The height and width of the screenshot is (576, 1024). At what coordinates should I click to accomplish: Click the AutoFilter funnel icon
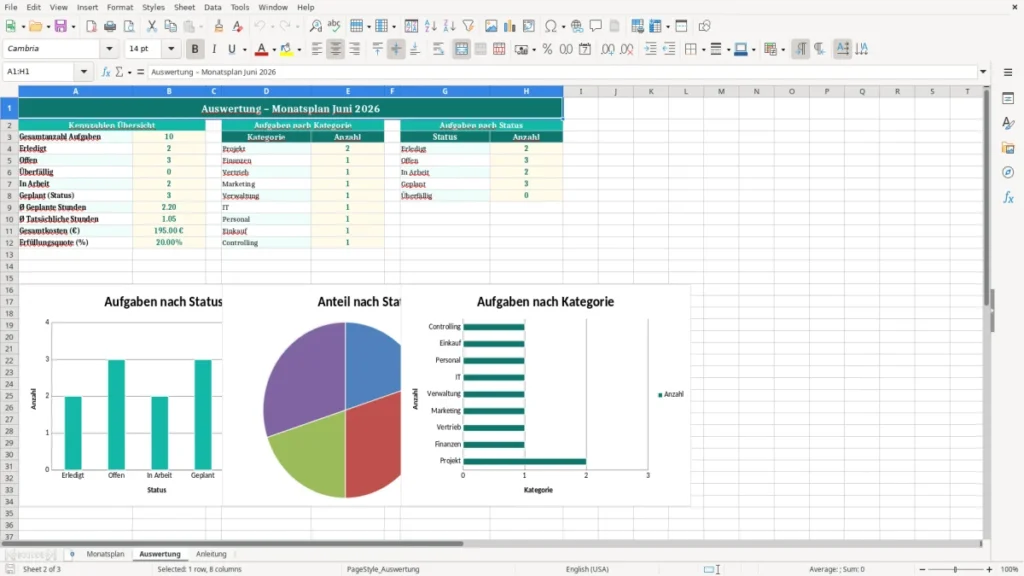coord(468,26)
